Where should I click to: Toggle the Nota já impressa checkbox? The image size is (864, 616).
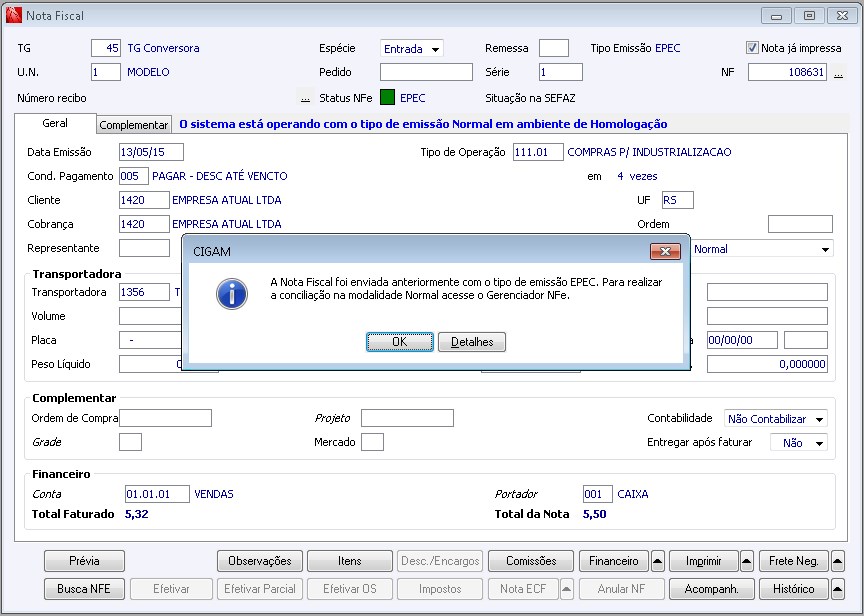pos(752,48)
